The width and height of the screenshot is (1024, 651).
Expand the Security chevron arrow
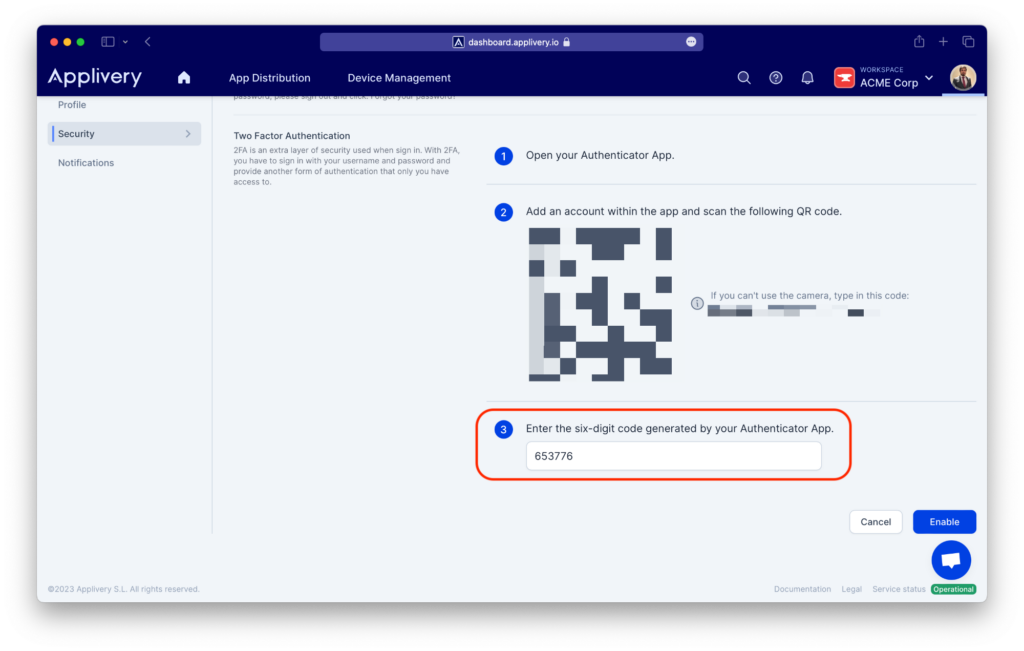pyautogui.click(x=188, y=134)
